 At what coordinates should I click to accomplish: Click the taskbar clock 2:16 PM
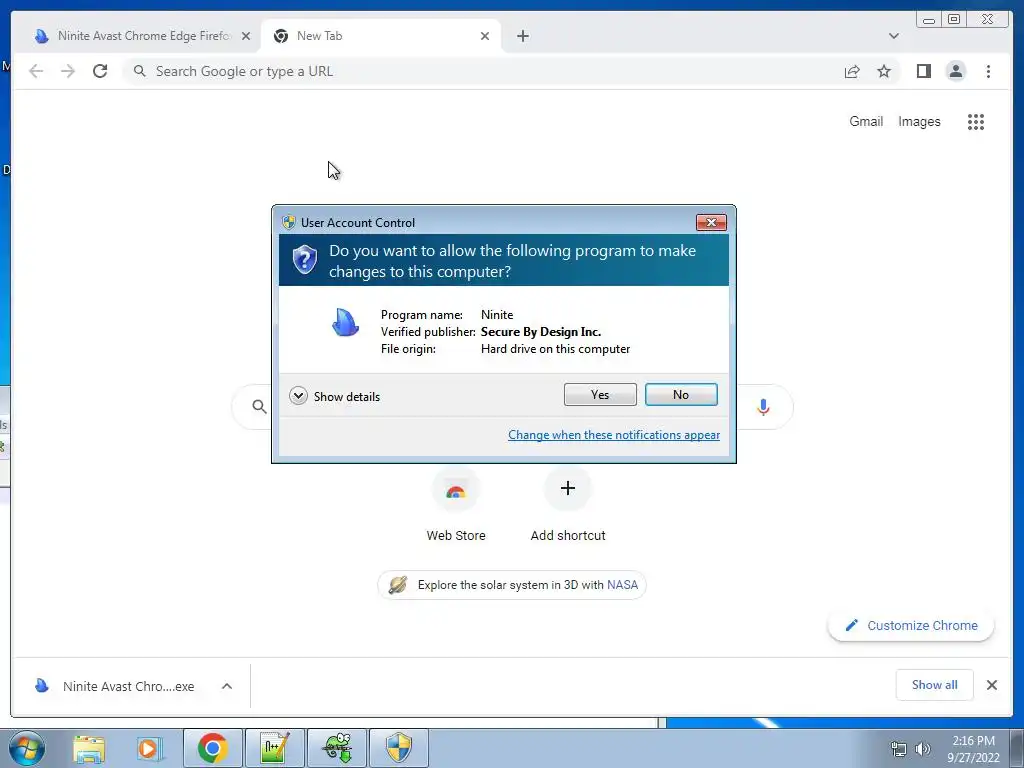pyautogui.click(x=973, y=749)
